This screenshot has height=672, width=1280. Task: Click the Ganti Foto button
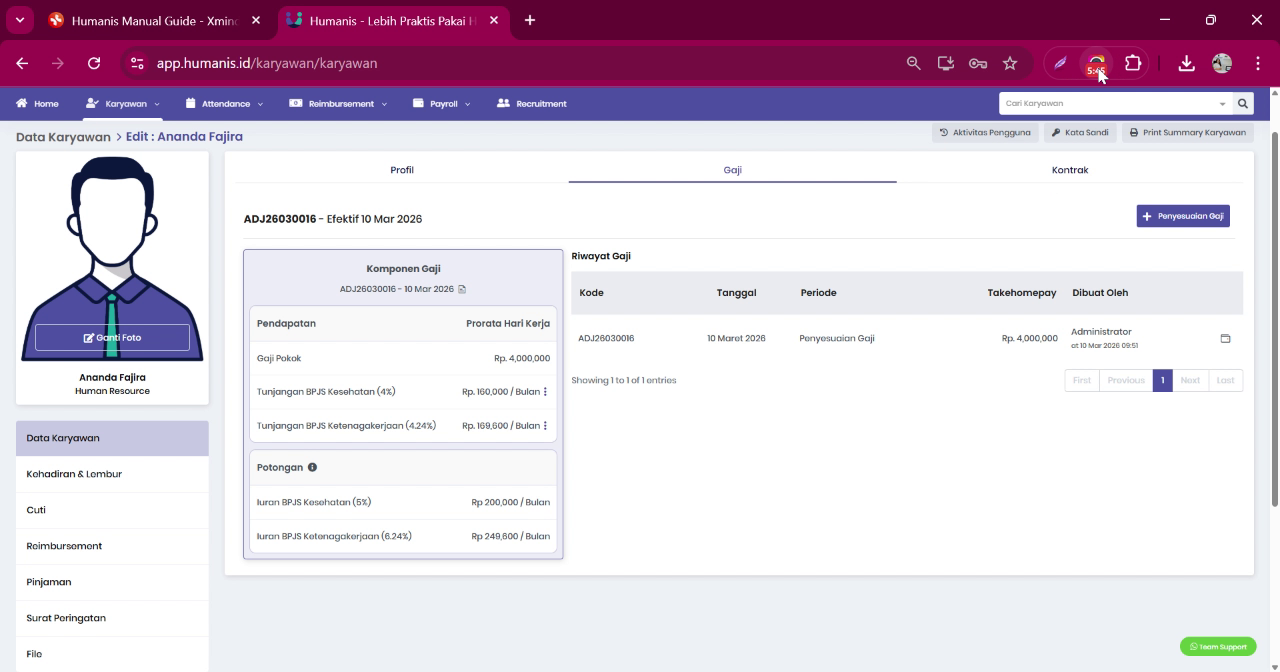tap(112, 338)
